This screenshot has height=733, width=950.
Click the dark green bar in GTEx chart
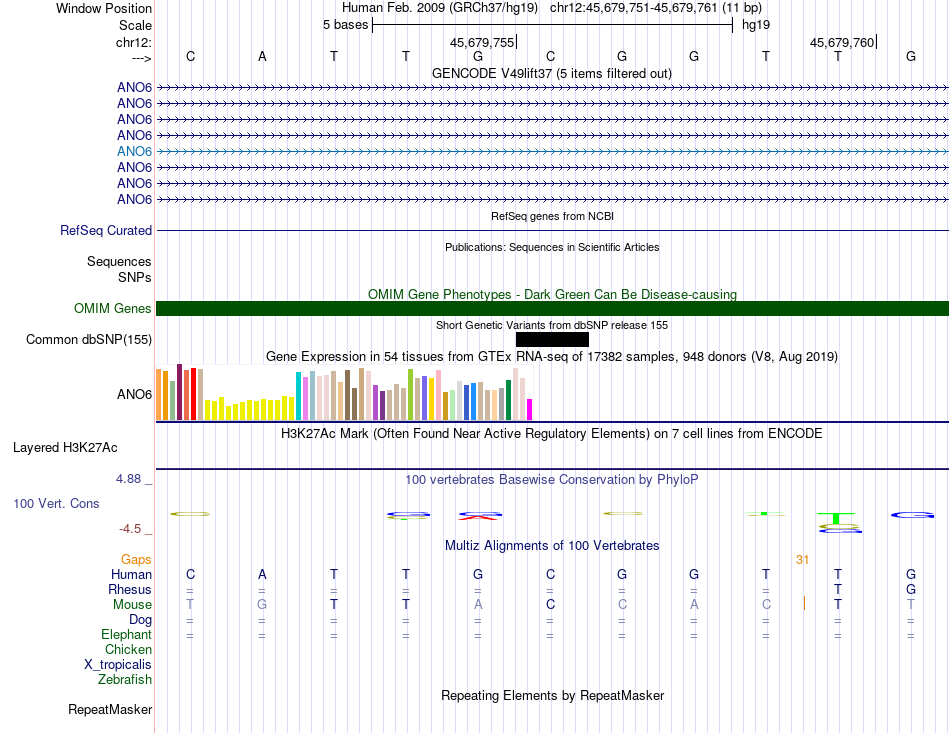508,400
